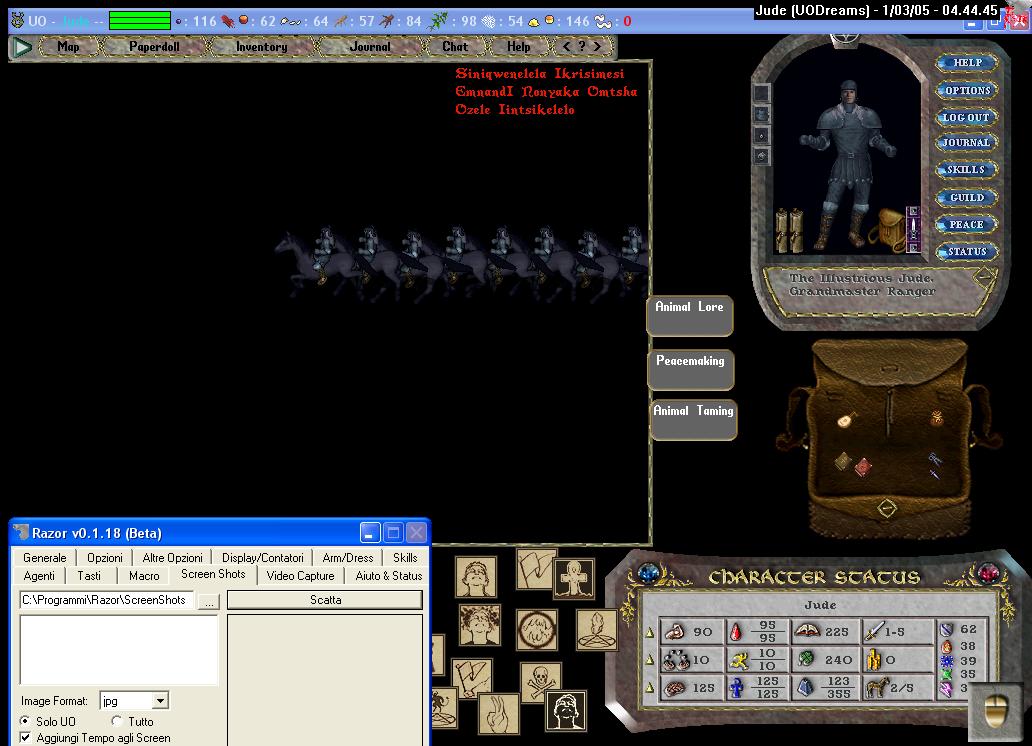Switch to the Display/Contatori tab in Razor

263,558
